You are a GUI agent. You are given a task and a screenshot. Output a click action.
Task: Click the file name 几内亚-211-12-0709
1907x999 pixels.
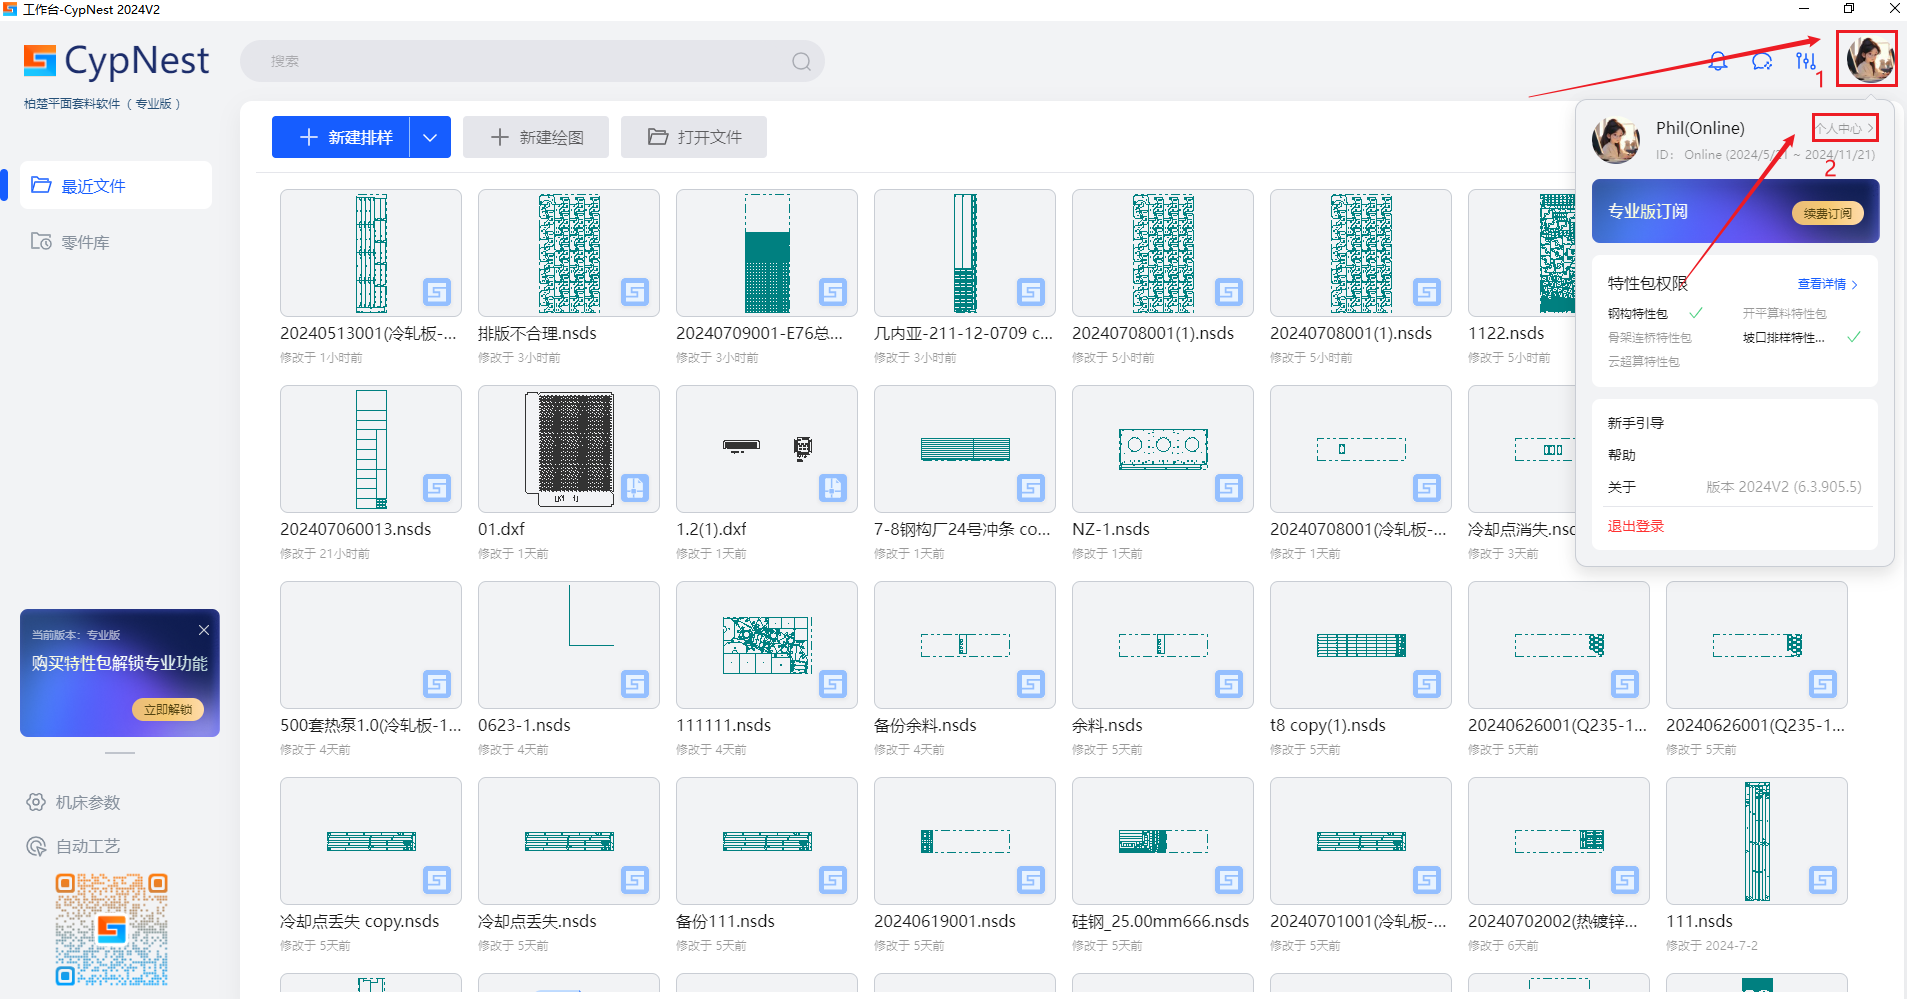click(x=964, y=333)
